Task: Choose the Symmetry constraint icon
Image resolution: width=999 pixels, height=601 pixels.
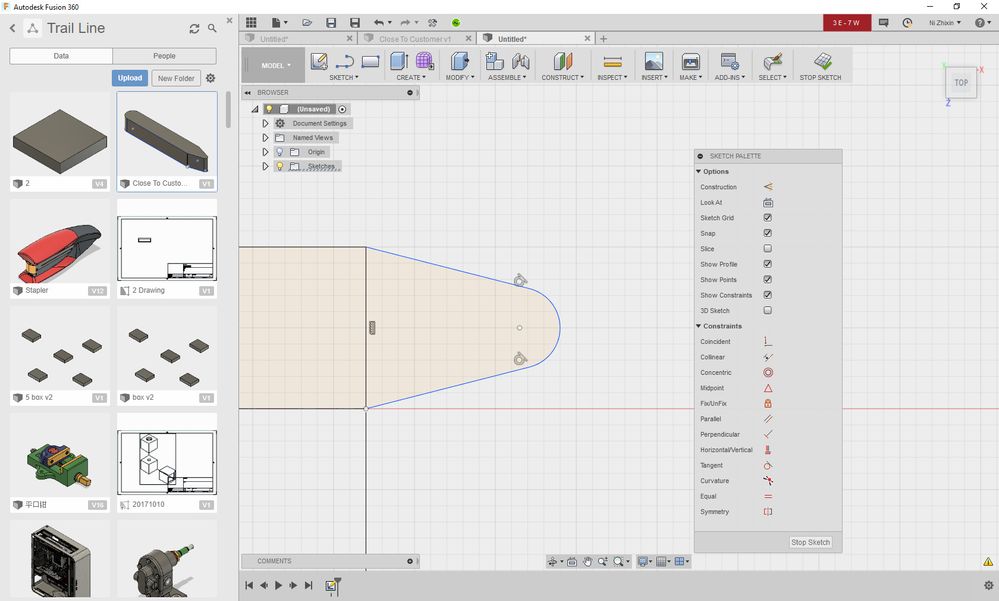Action: coord(768,512)
